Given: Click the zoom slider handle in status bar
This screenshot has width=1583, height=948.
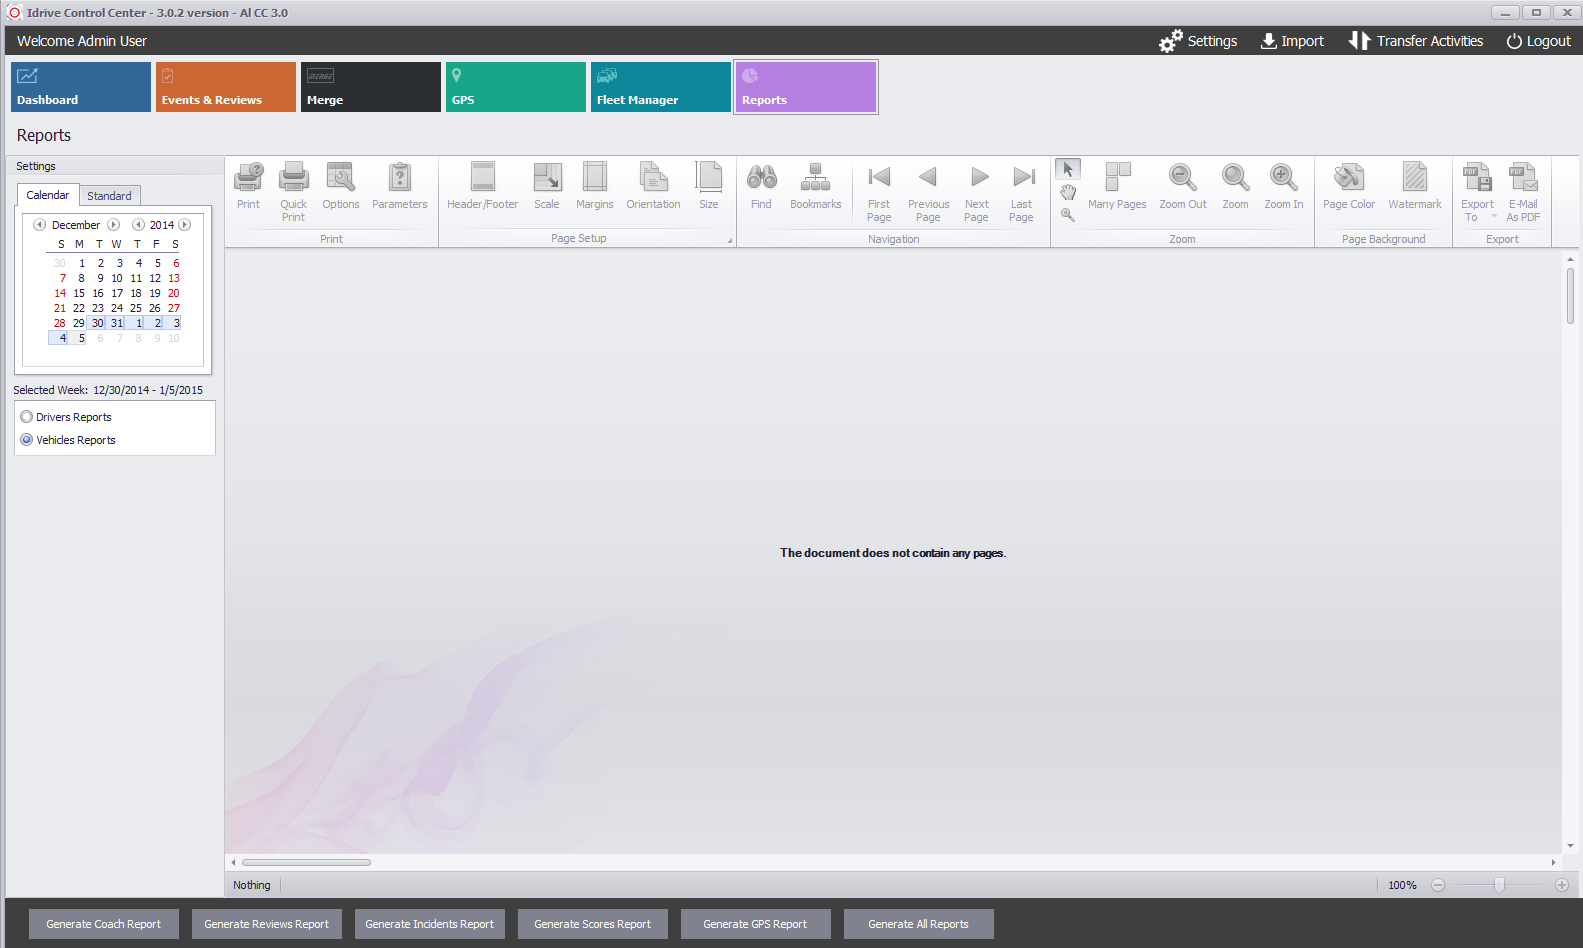Looking at the screenshot, I should coord(1499,885).
